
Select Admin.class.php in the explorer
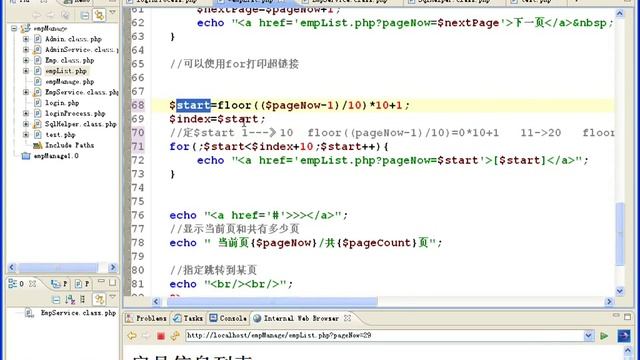click(x=73, y=39)
